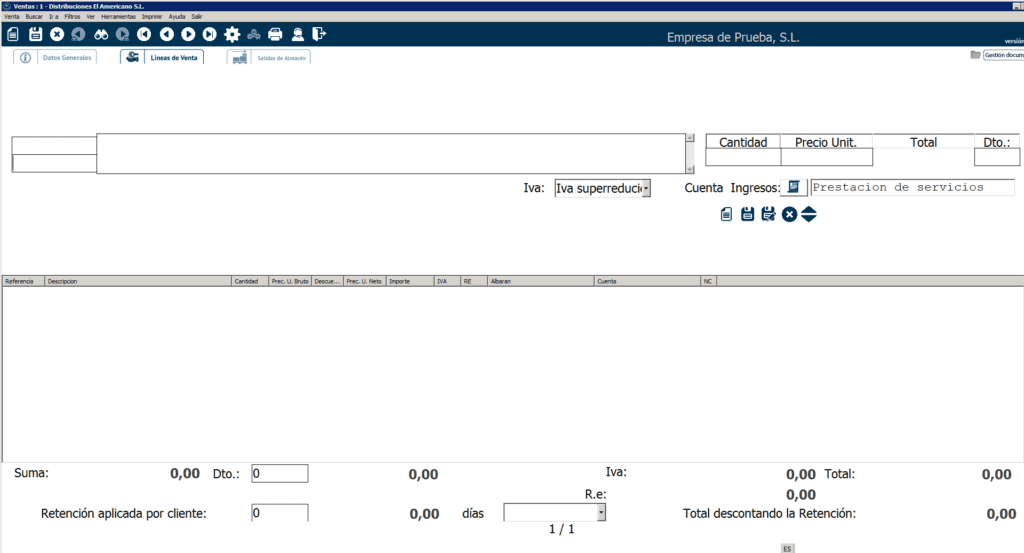Image resolution: width=1024 pixels, height=553 pixels.
Task: Cancel the line with the X icon below Cuenta
Action: pyautogui.click(x=789, y=214)
